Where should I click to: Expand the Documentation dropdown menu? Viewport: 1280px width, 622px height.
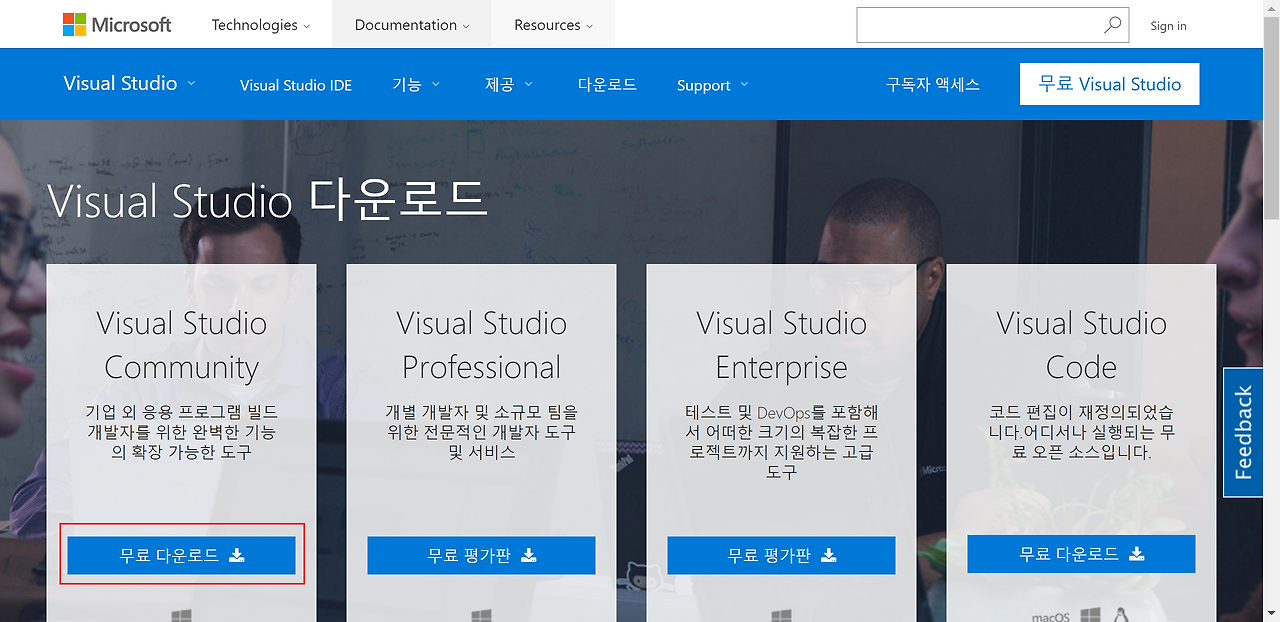(x=411, y=25)
